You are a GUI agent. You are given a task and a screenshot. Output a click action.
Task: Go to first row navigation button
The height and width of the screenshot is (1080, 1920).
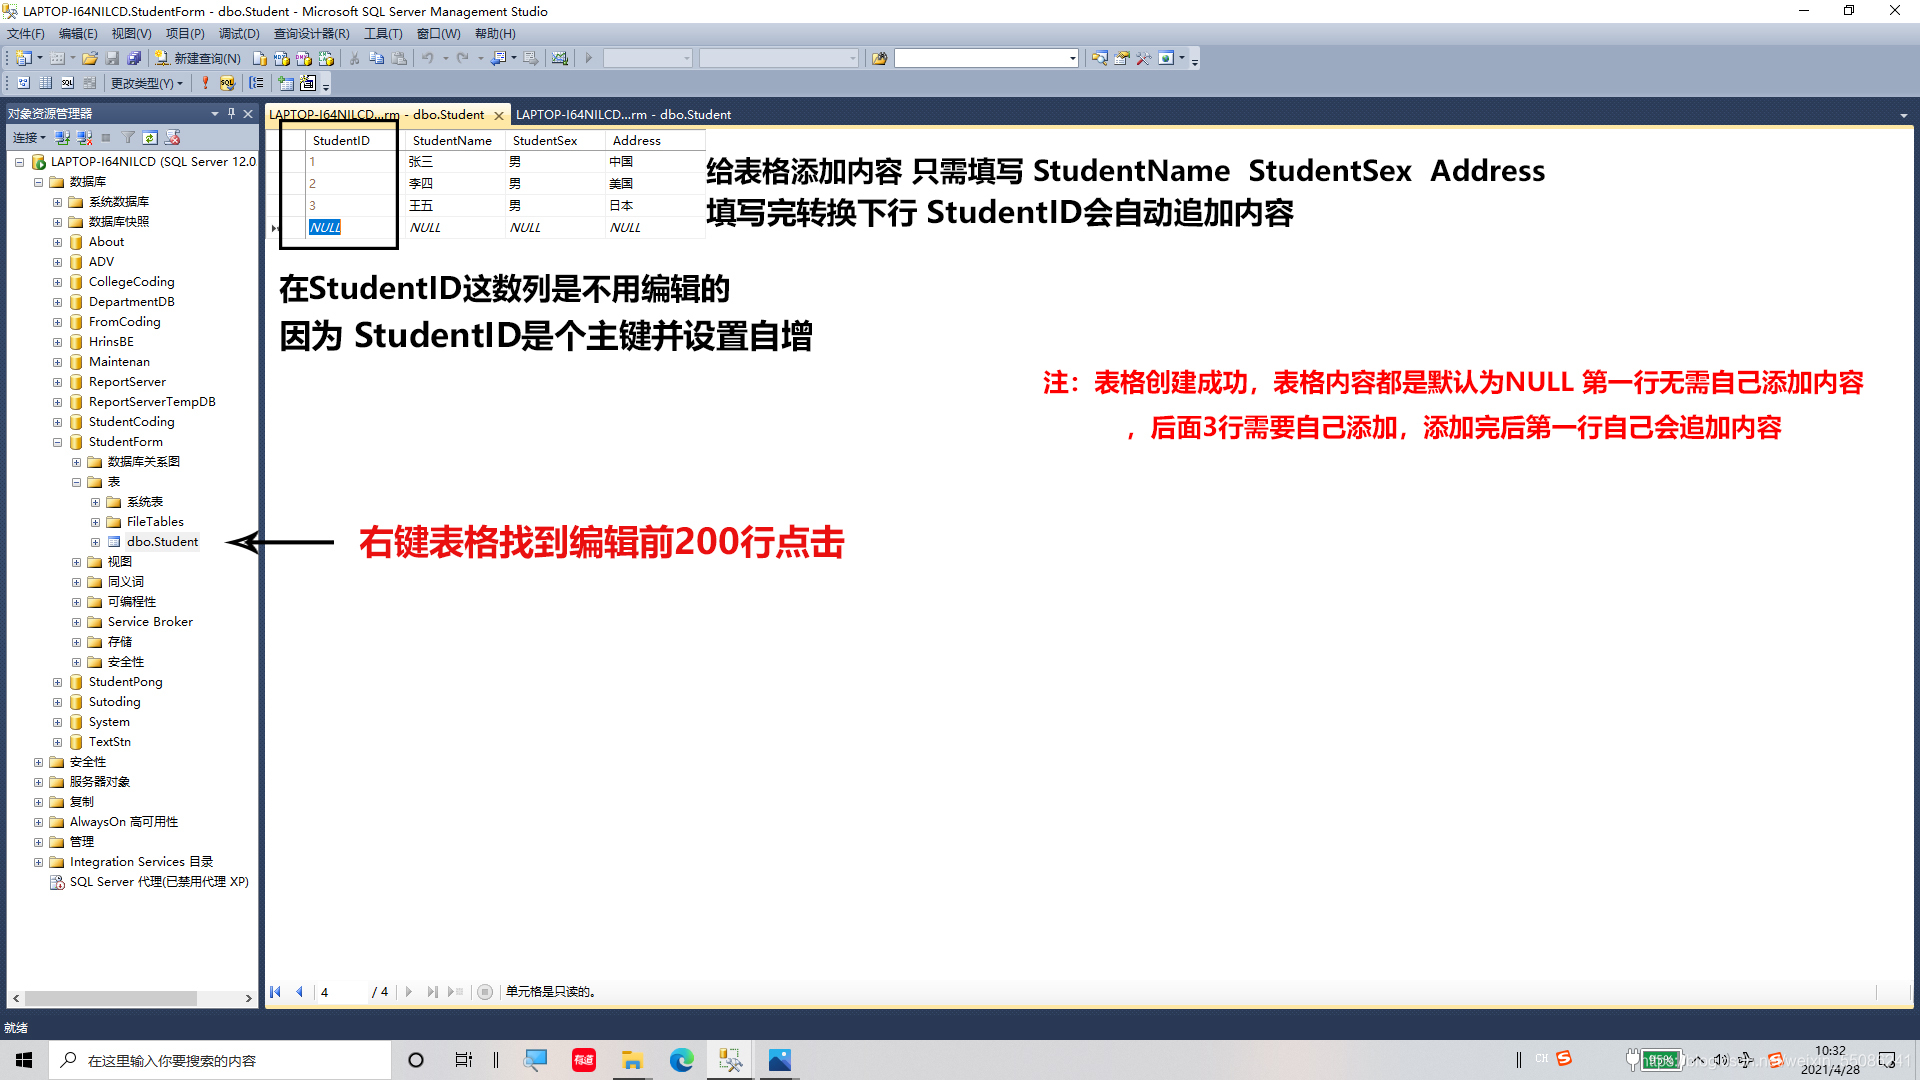tap(275, 992)
